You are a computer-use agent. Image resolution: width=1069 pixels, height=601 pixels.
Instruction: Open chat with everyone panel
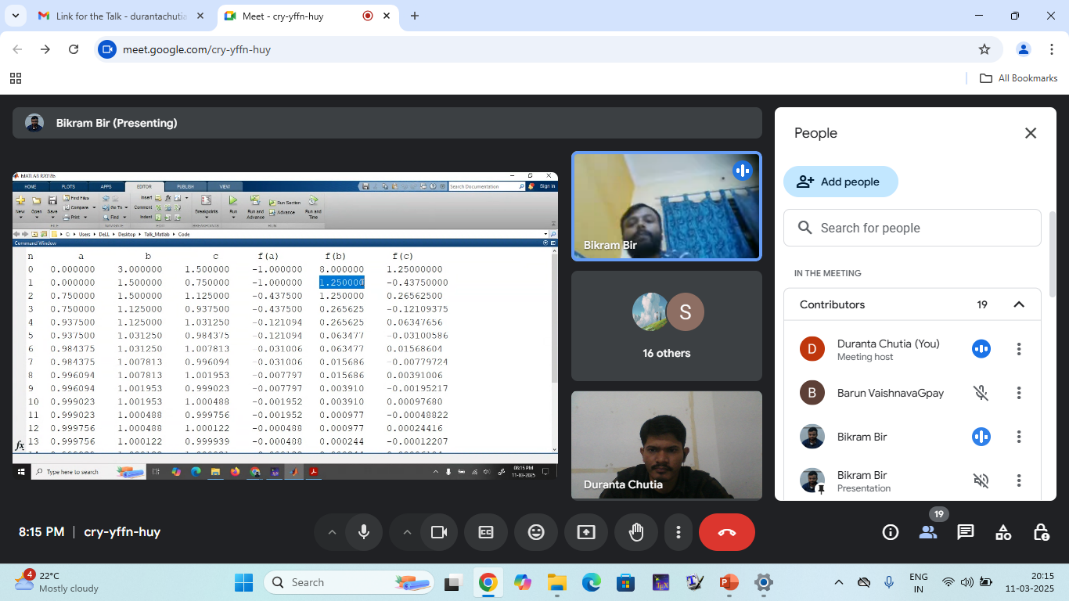click(965, 532)
